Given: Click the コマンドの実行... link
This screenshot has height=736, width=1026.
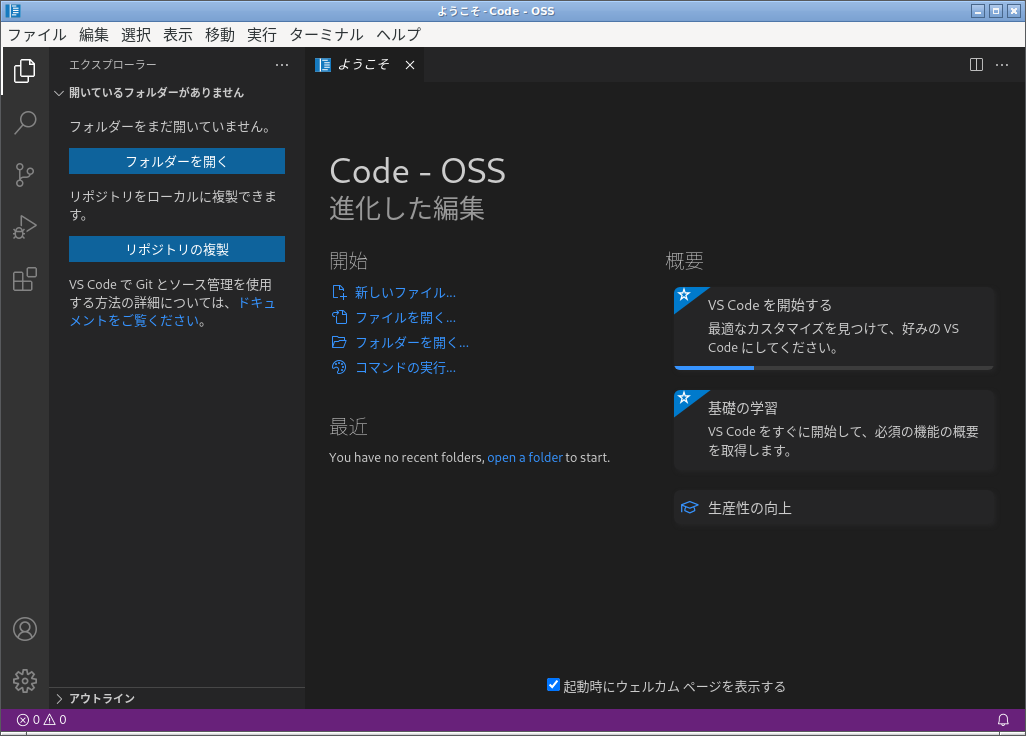Looking at the screenshot, I should [405, 367].
